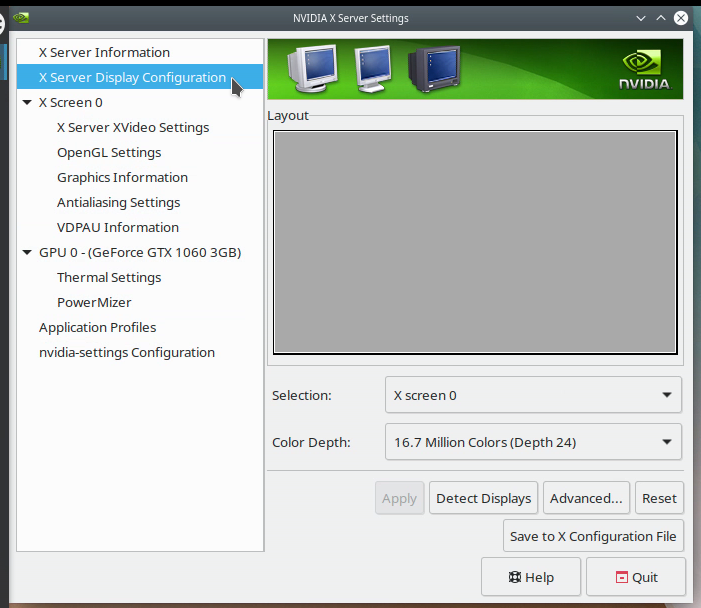This screenshot has width=701, height=608.
Task: Select X Server Display Configuration
Action: pos(140,77)
